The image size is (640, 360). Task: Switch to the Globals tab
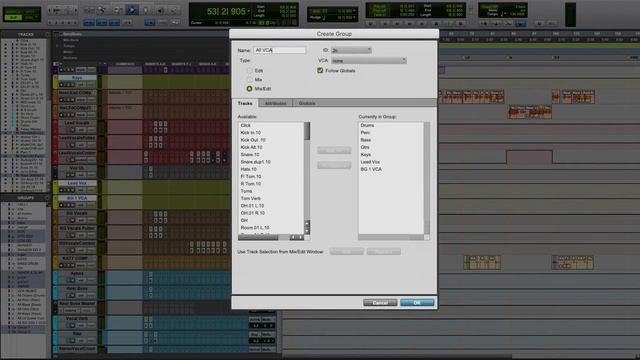[x=307, y=103]
